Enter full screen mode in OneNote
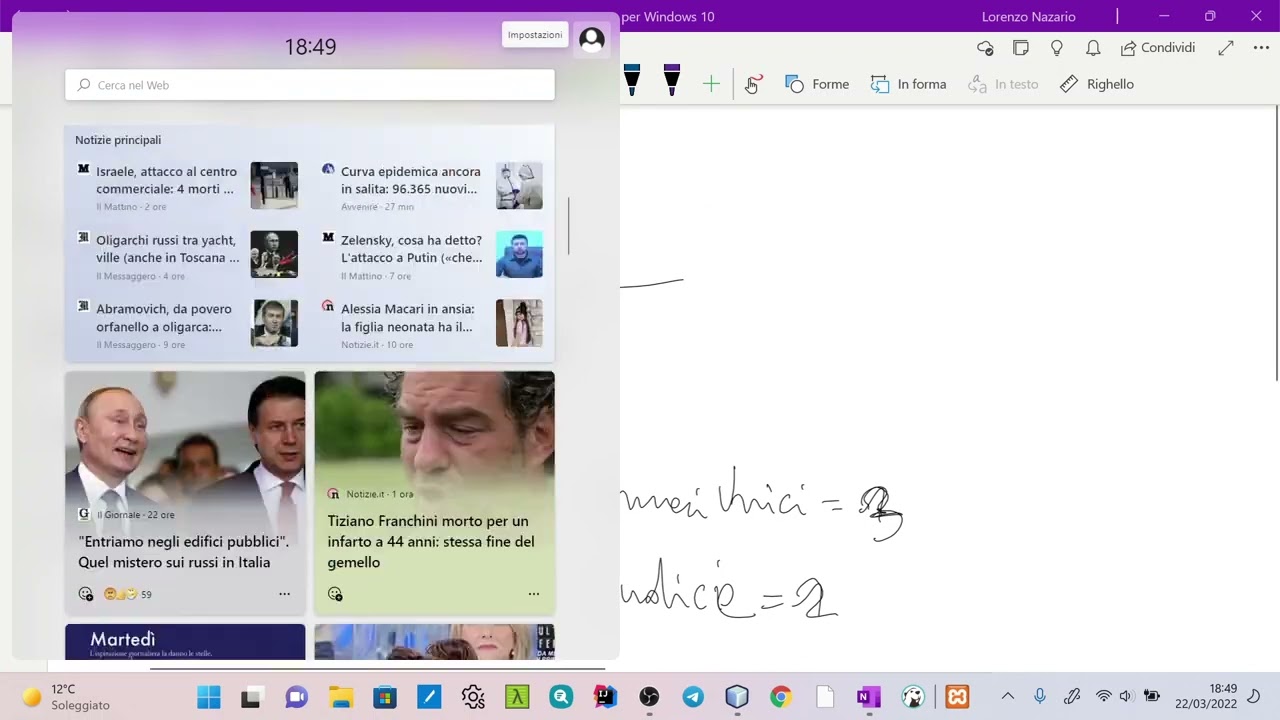The image size is (1280, 720). coord(1226,48)
